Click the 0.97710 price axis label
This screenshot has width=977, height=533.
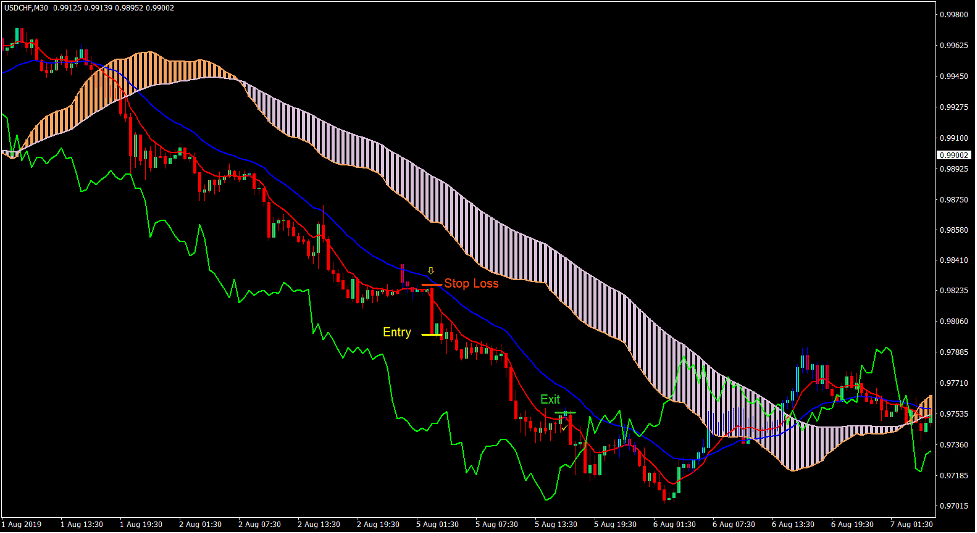tap(953, 383)
